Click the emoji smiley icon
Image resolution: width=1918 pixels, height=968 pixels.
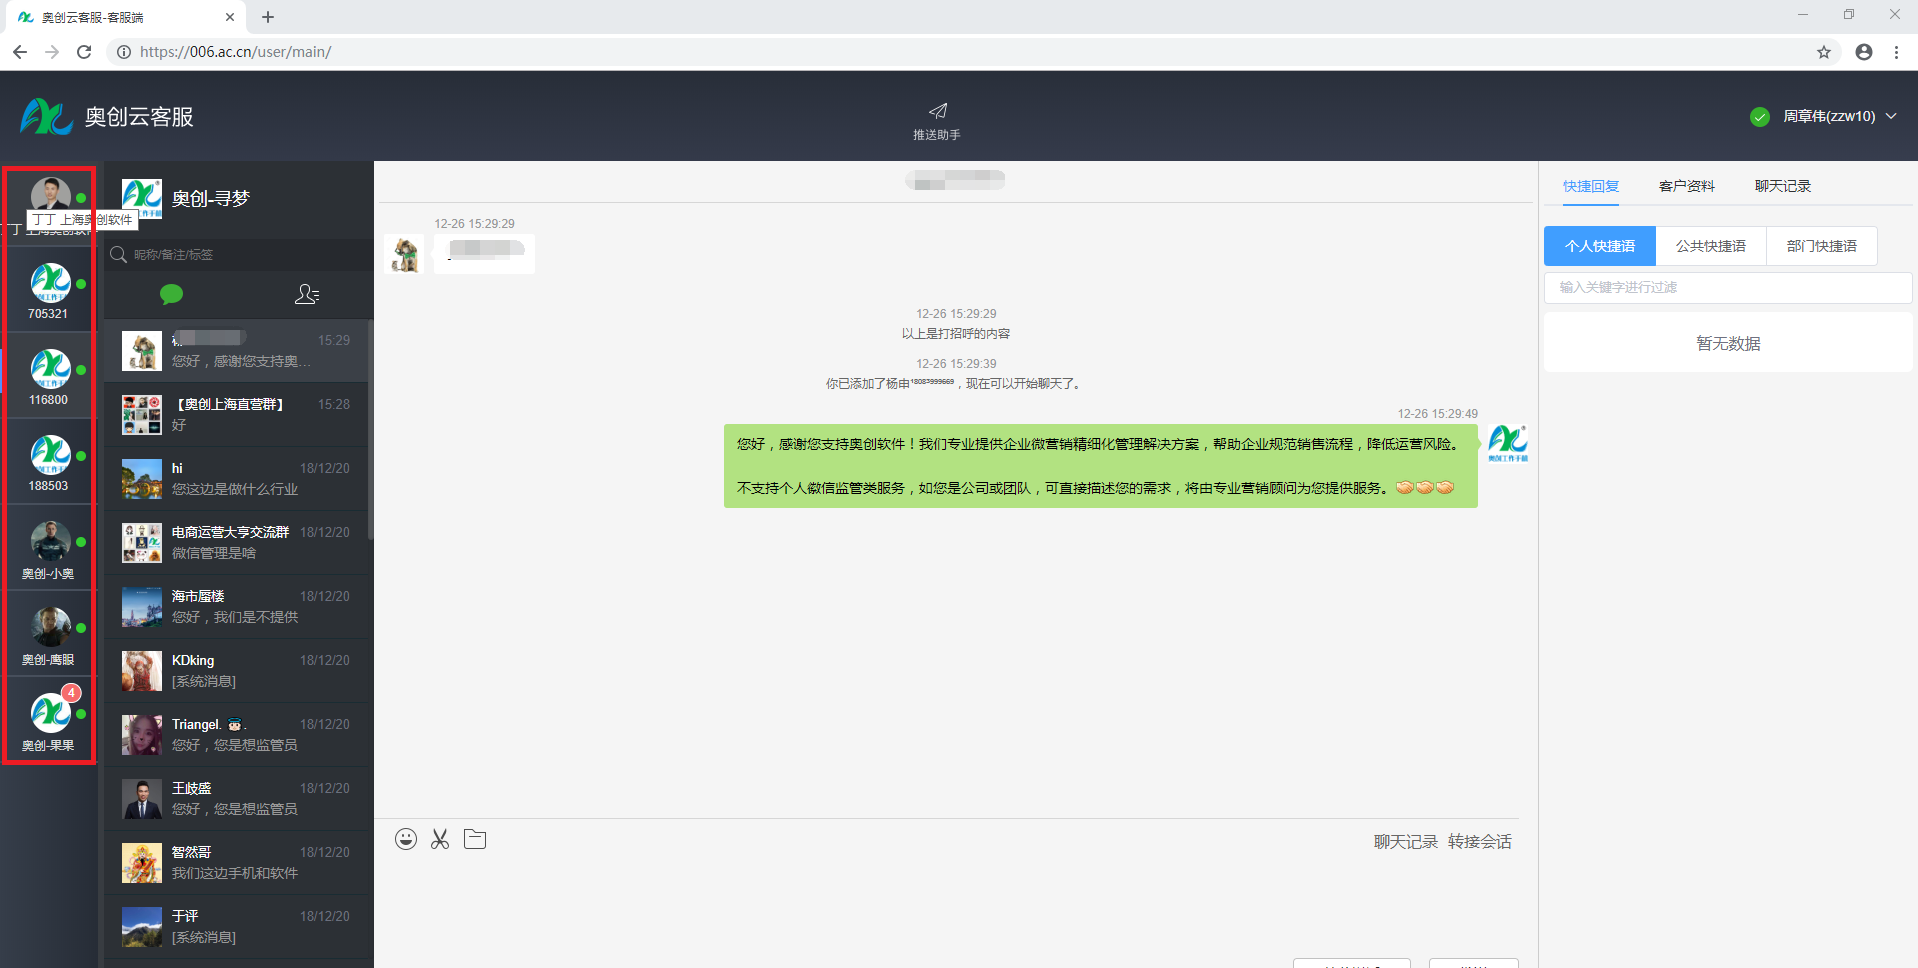(x=405, y=839)
